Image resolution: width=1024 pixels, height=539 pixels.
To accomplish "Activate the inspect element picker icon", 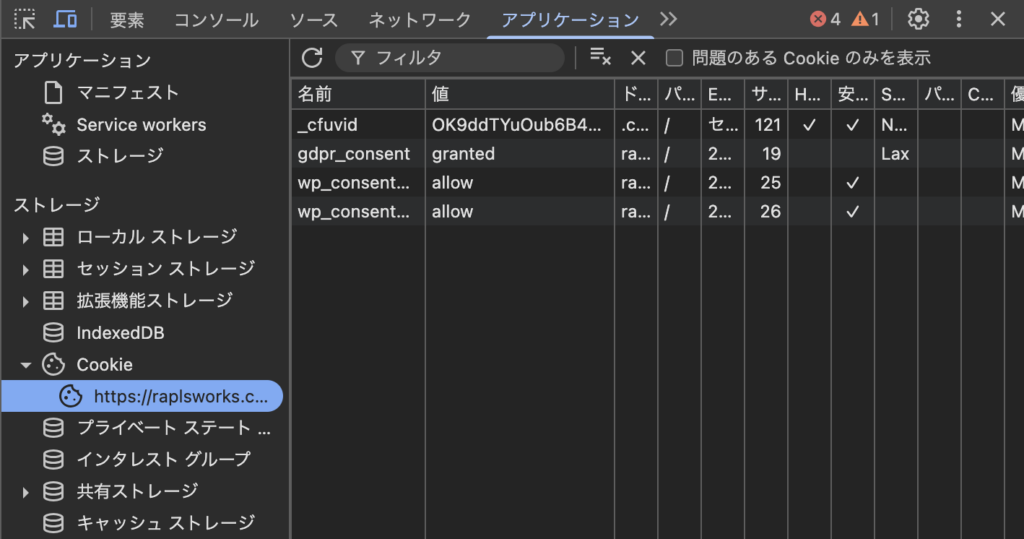I will click(x=25, y=19).
